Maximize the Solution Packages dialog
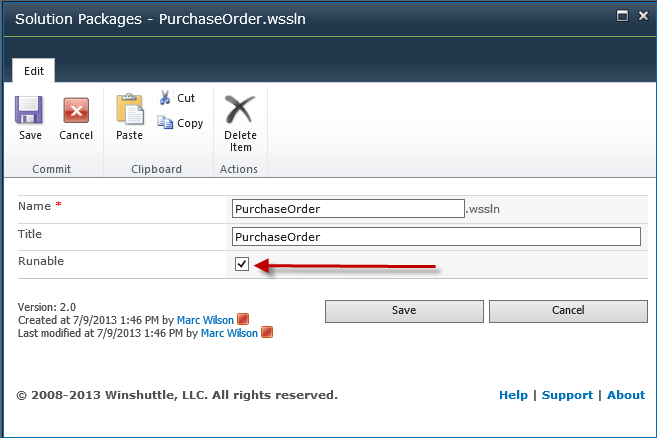This screenshot has width=657, height=438. [622, 16]
